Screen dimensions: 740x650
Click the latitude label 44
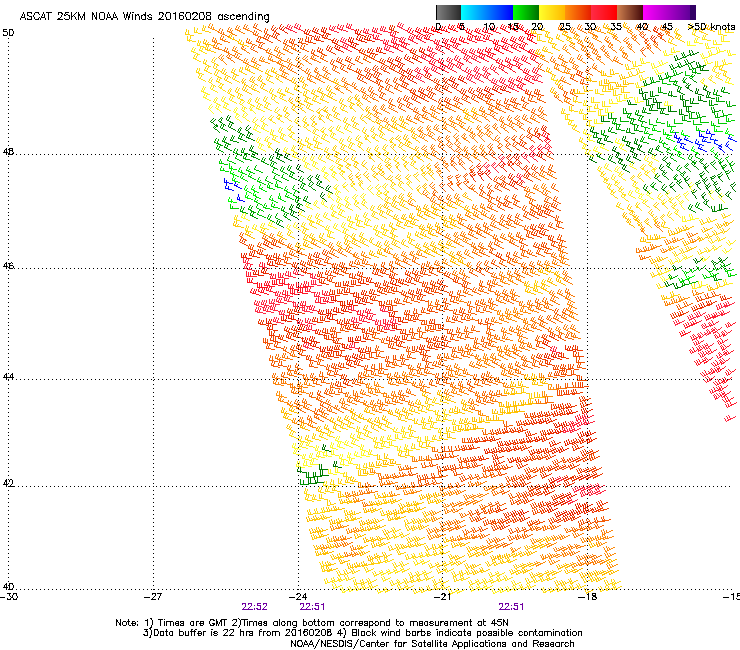pos(8,377)
